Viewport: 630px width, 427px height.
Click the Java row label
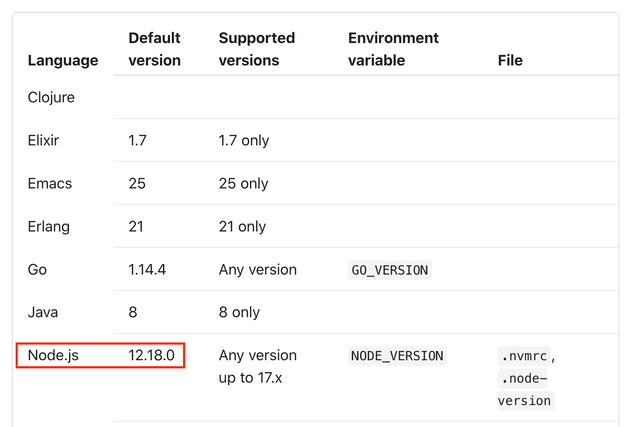click(x=43, y=312)
